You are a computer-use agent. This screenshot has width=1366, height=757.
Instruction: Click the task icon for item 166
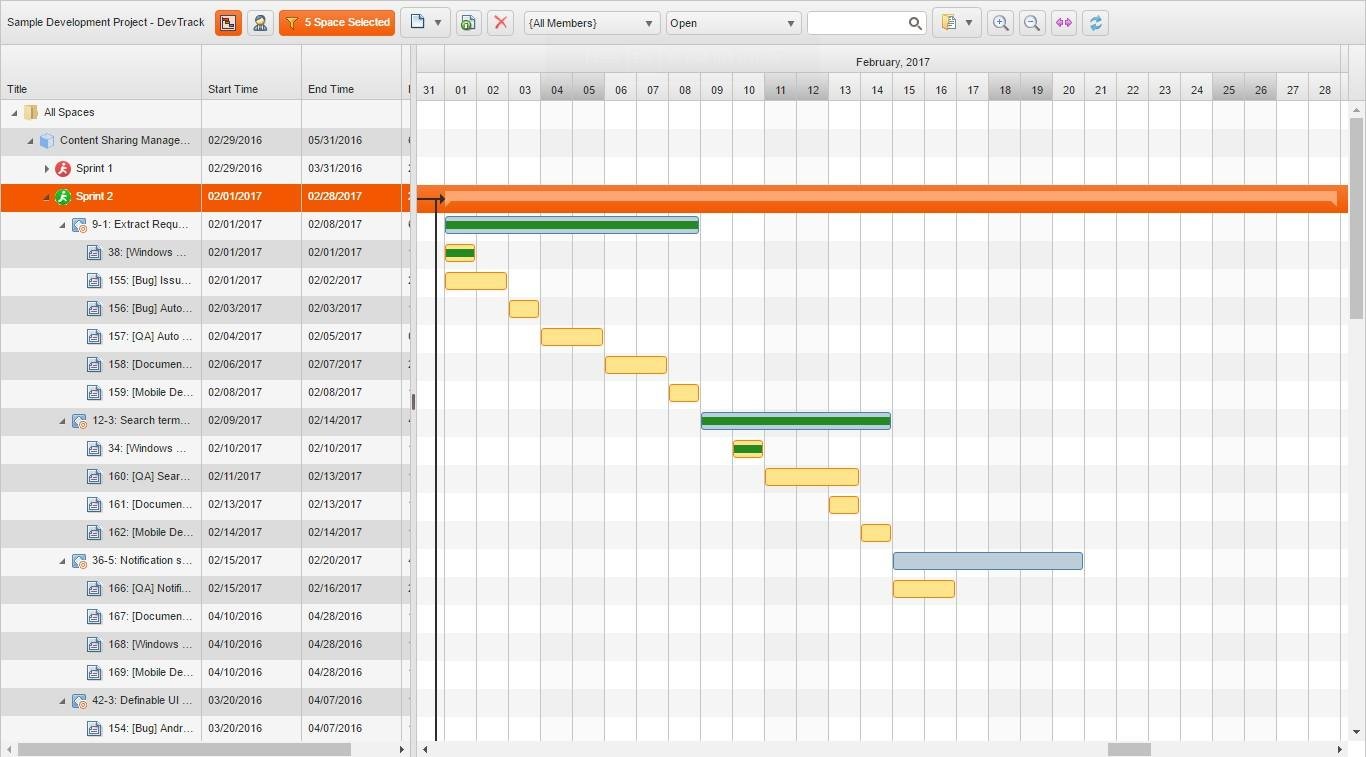[x=94, y=589]
